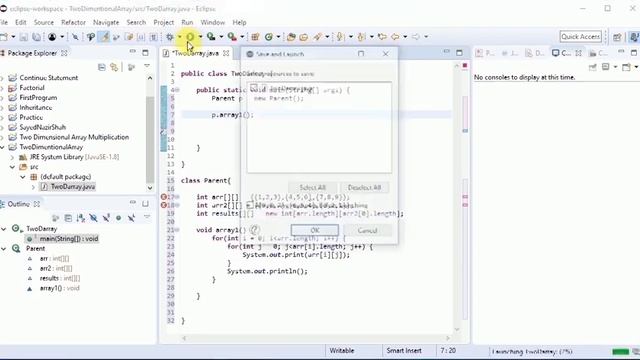Open the Refactor menu
Image resolution: width=640 pixels, height=360 pixels.
73,22
